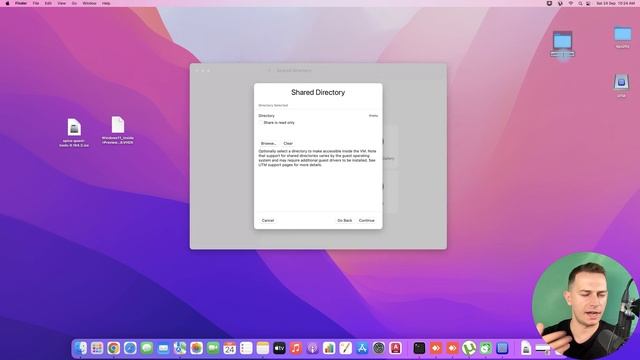Open the Window menu
The image size is (640, 360).
(89, 3)
